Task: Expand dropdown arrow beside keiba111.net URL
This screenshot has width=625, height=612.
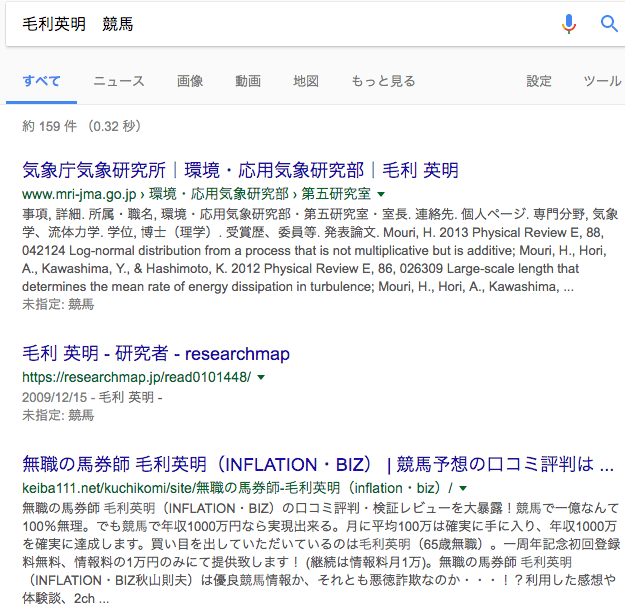Action: pos(463,488)
